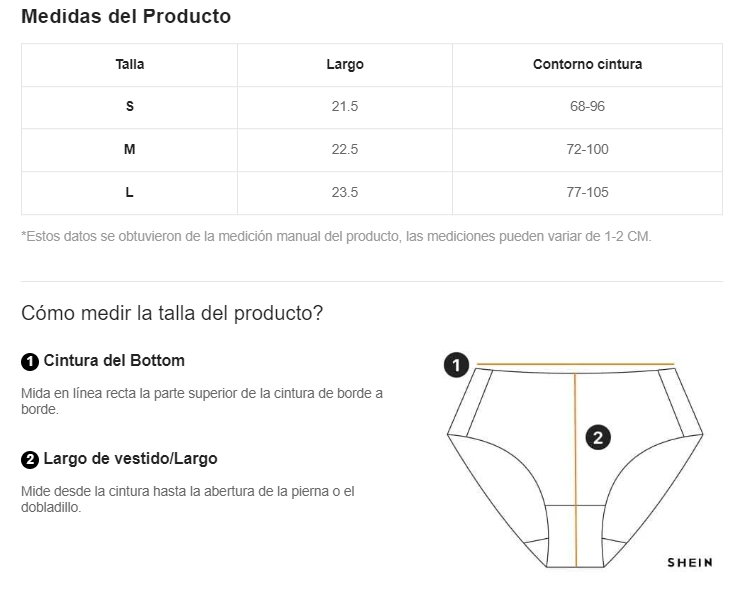The width and height of the screenshot is (743, 591).
Task: Choose the L size row label
Action: point(130,193)
